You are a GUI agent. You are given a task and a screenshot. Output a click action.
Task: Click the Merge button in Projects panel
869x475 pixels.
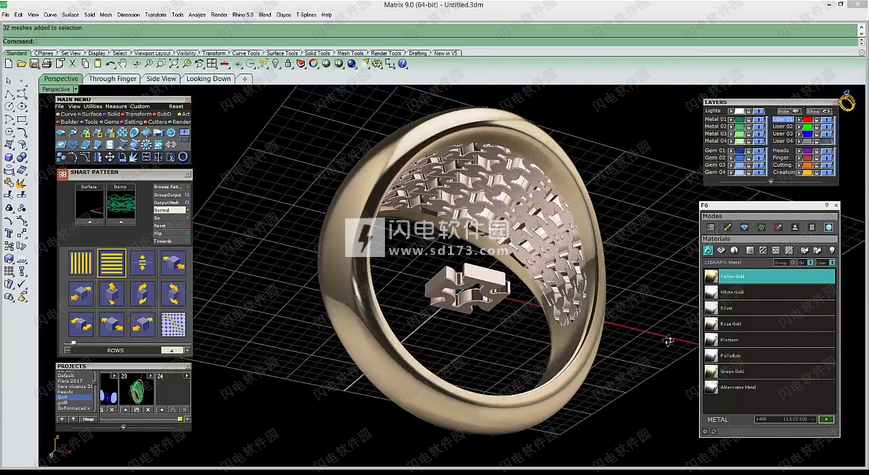pyautogui.click(x=88, y=420)
